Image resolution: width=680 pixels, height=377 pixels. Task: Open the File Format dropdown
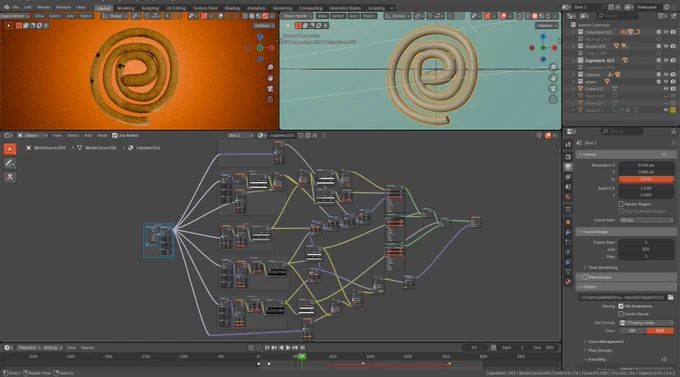pyautogui.click(x=646, y=323)
